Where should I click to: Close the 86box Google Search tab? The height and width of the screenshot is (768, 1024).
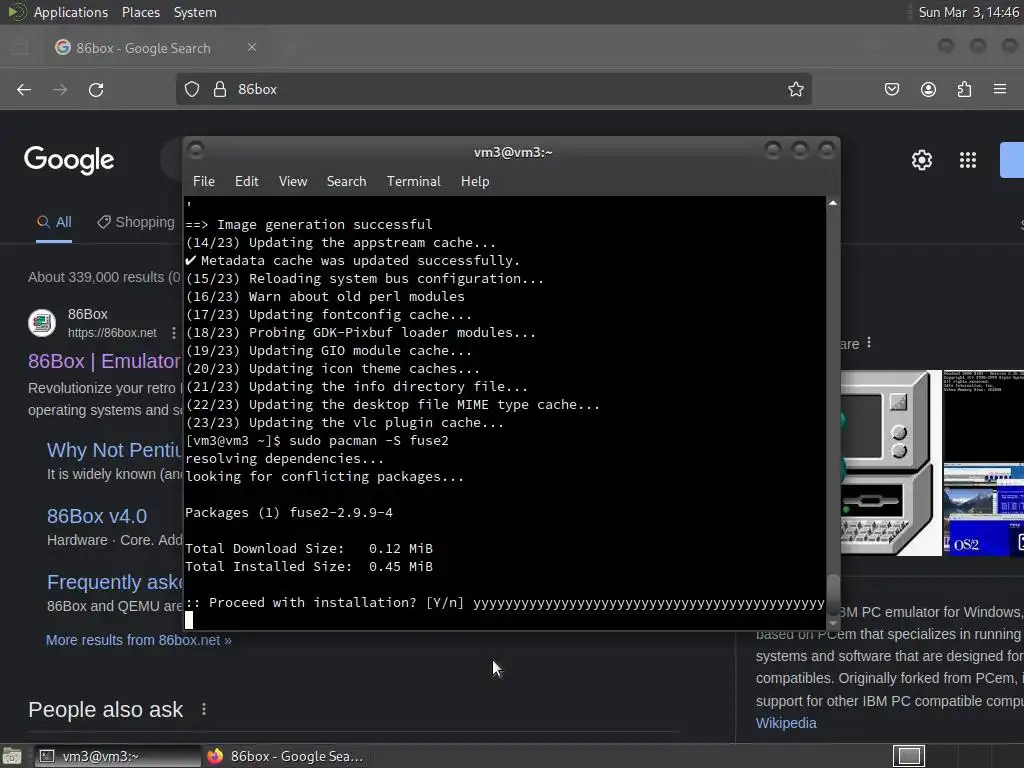(251, 48)
